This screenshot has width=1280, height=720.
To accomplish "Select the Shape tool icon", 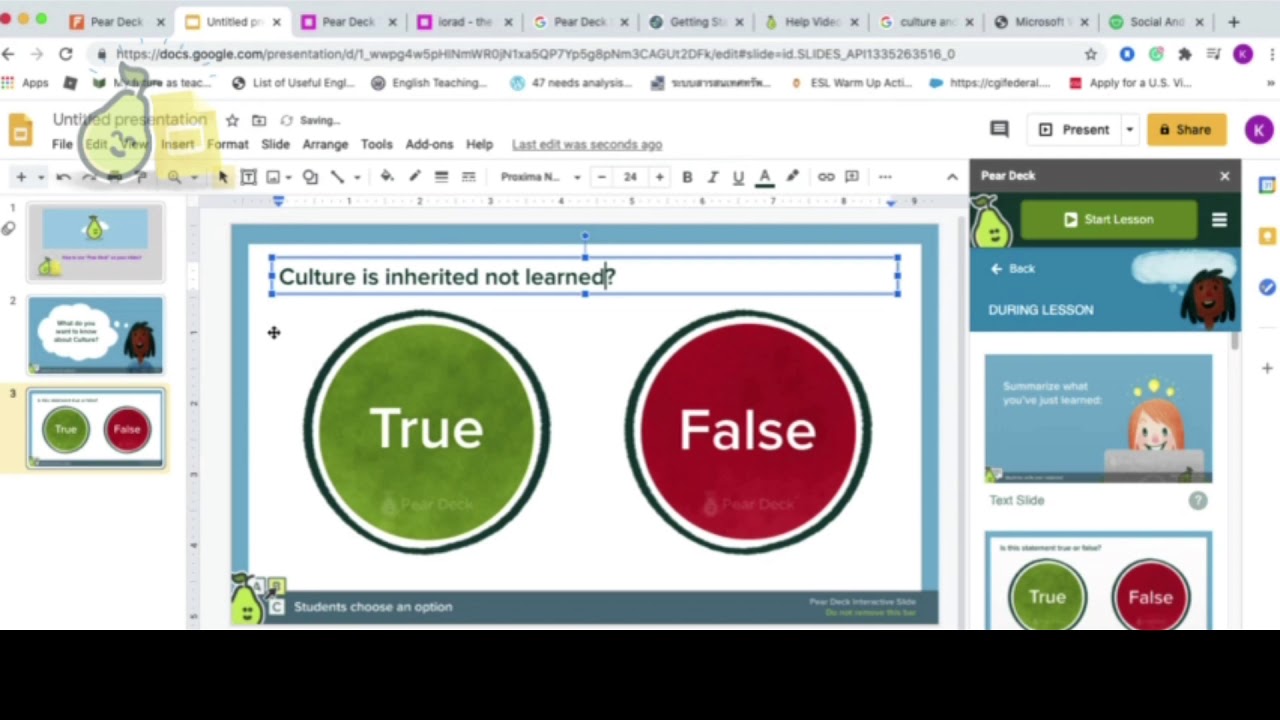I will coord(310,177).
